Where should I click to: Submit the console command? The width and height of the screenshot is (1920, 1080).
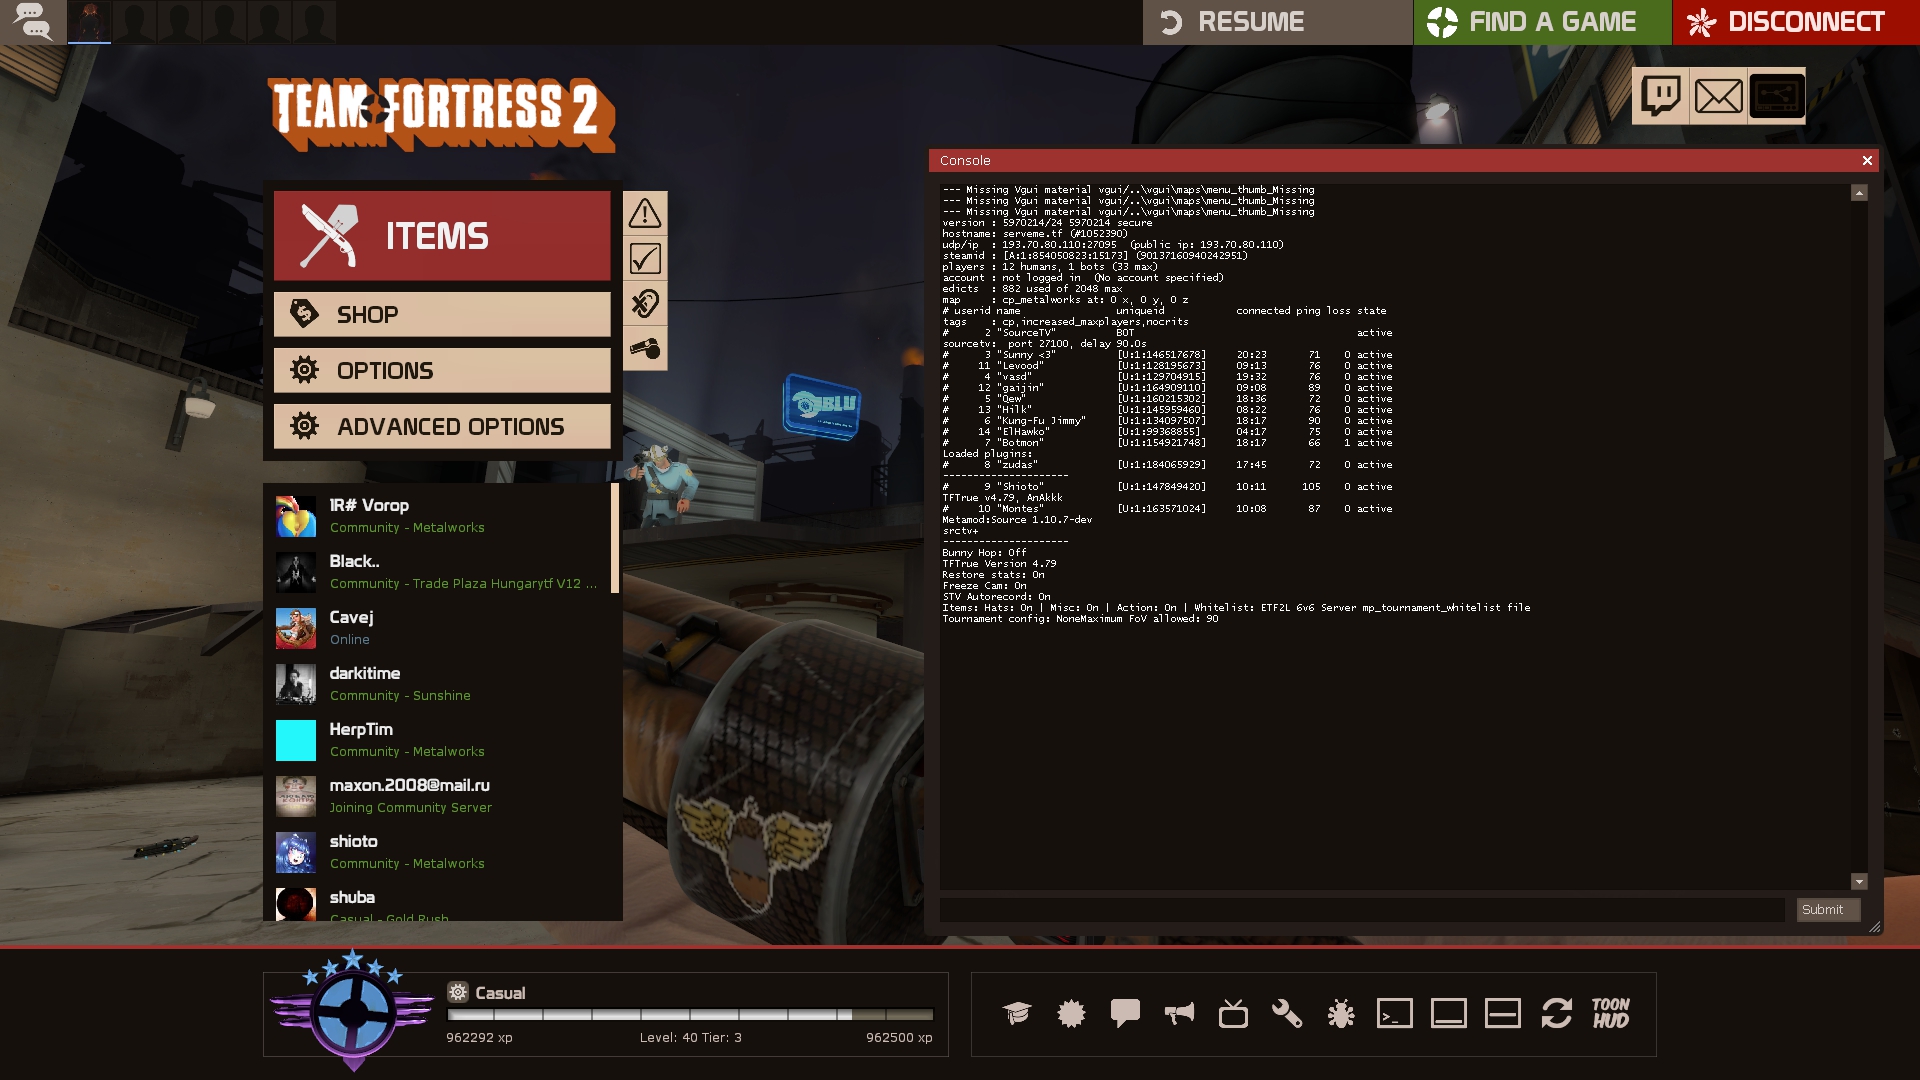click(x=1828, y=909)
